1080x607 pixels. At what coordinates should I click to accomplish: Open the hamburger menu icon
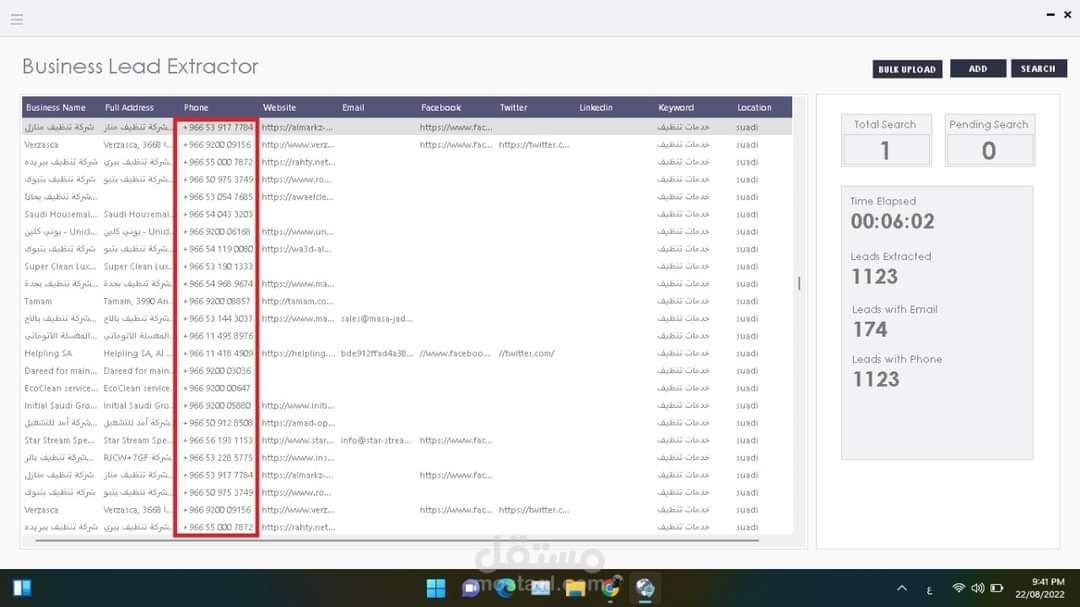[17, 19]
